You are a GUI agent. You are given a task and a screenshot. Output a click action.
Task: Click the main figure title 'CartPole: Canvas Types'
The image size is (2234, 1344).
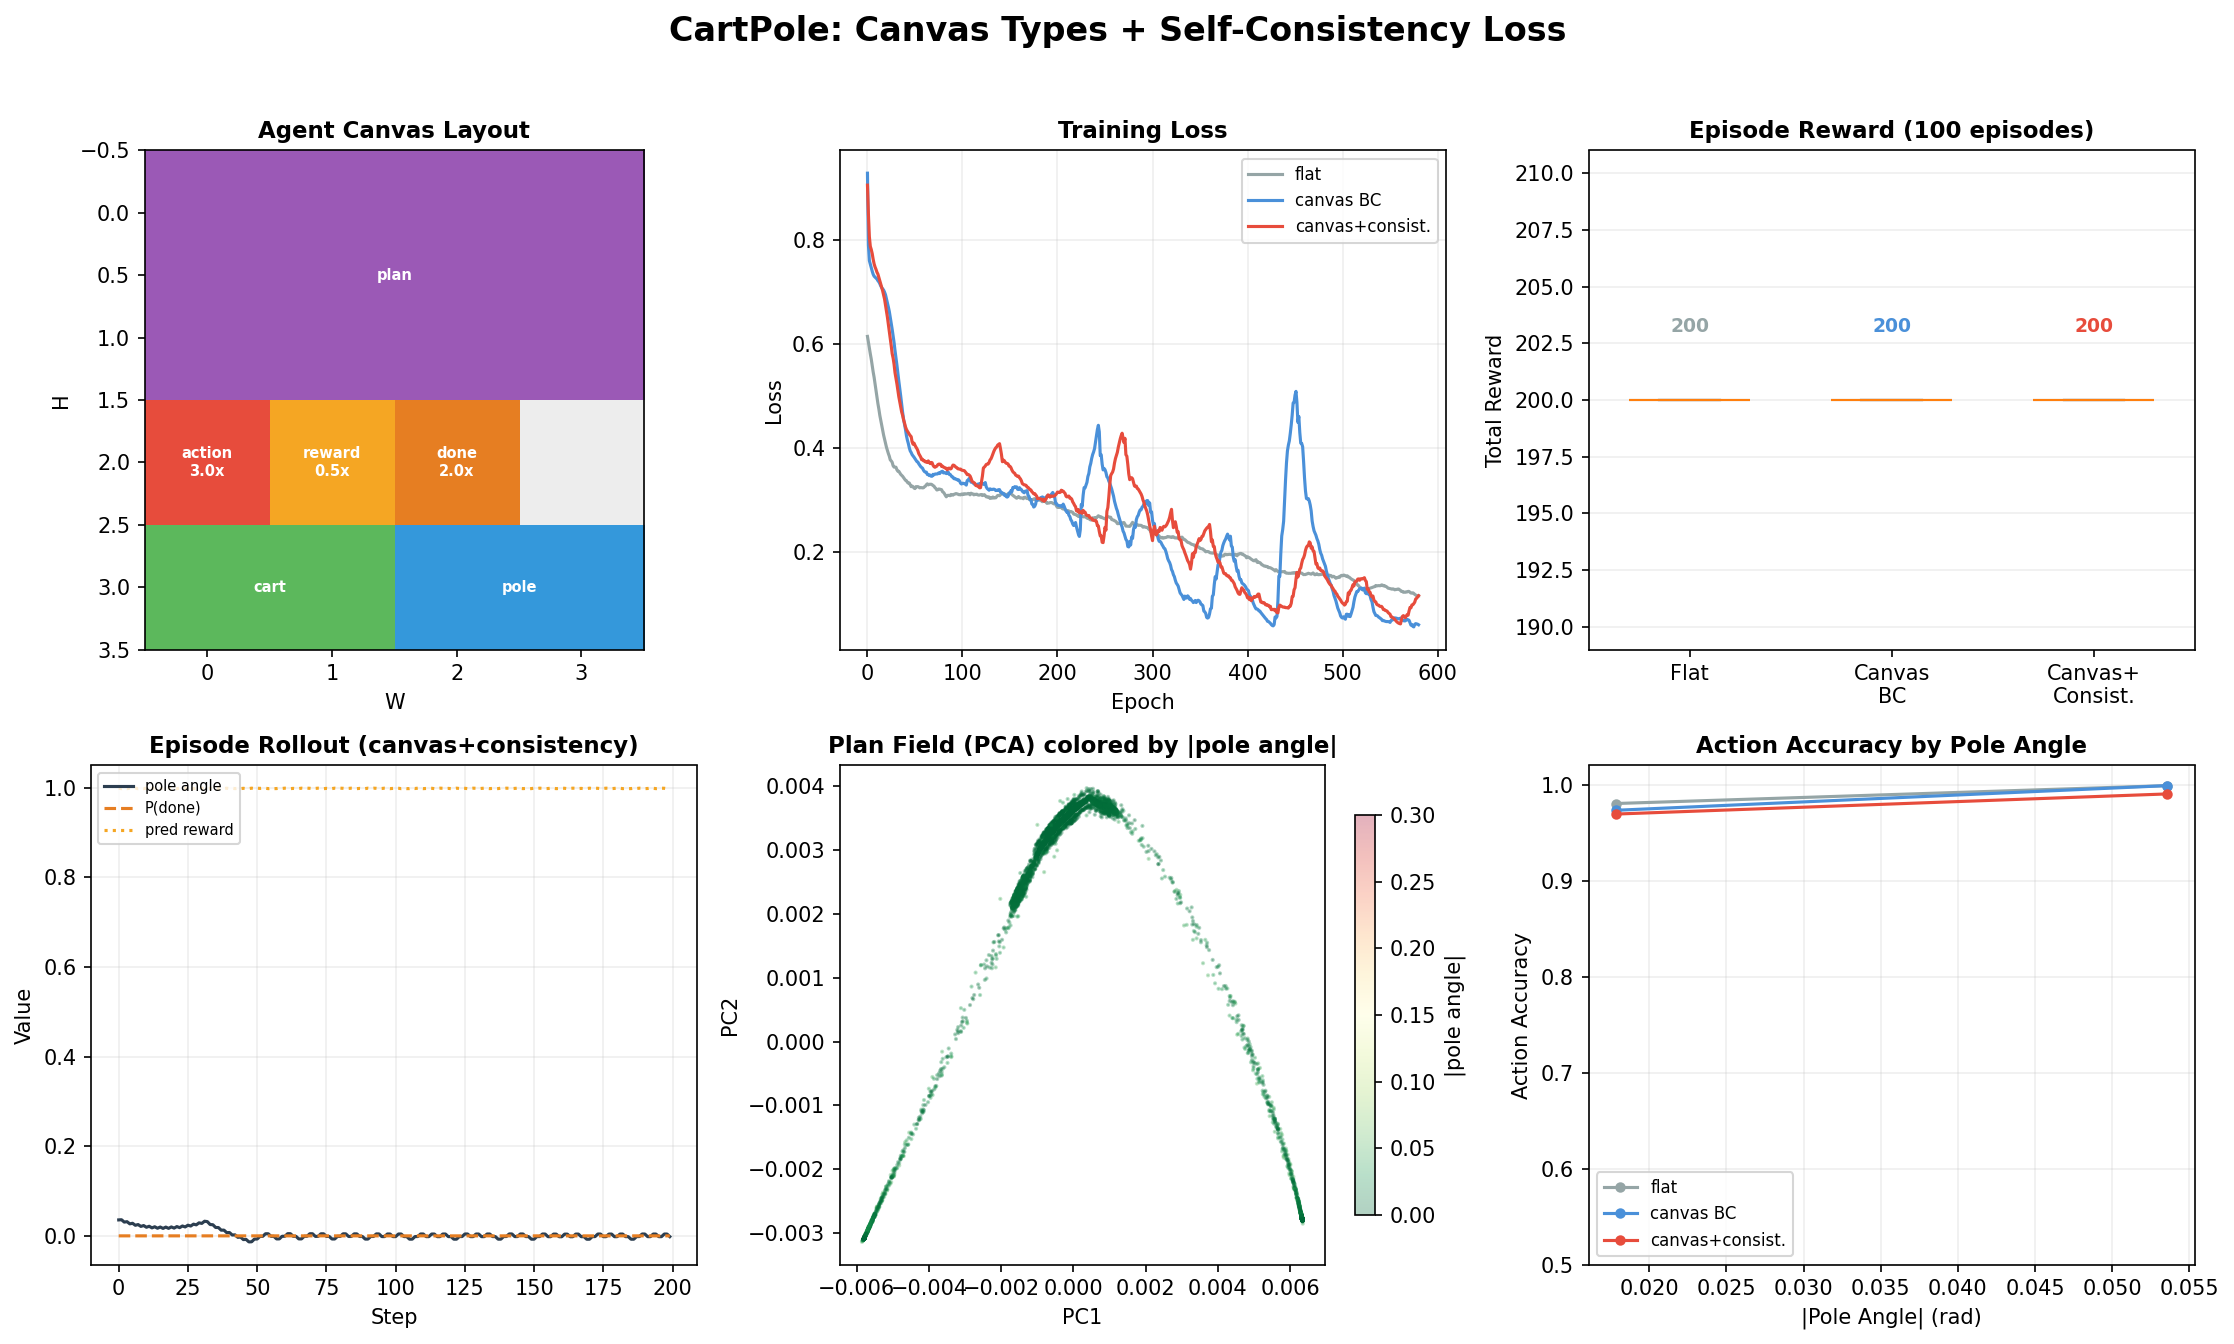[1117, 30]
